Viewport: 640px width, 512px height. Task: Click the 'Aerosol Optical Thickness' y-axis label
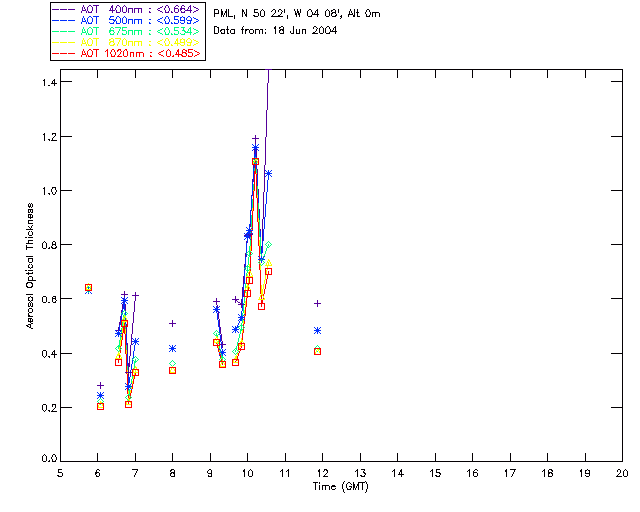(30, 266)
